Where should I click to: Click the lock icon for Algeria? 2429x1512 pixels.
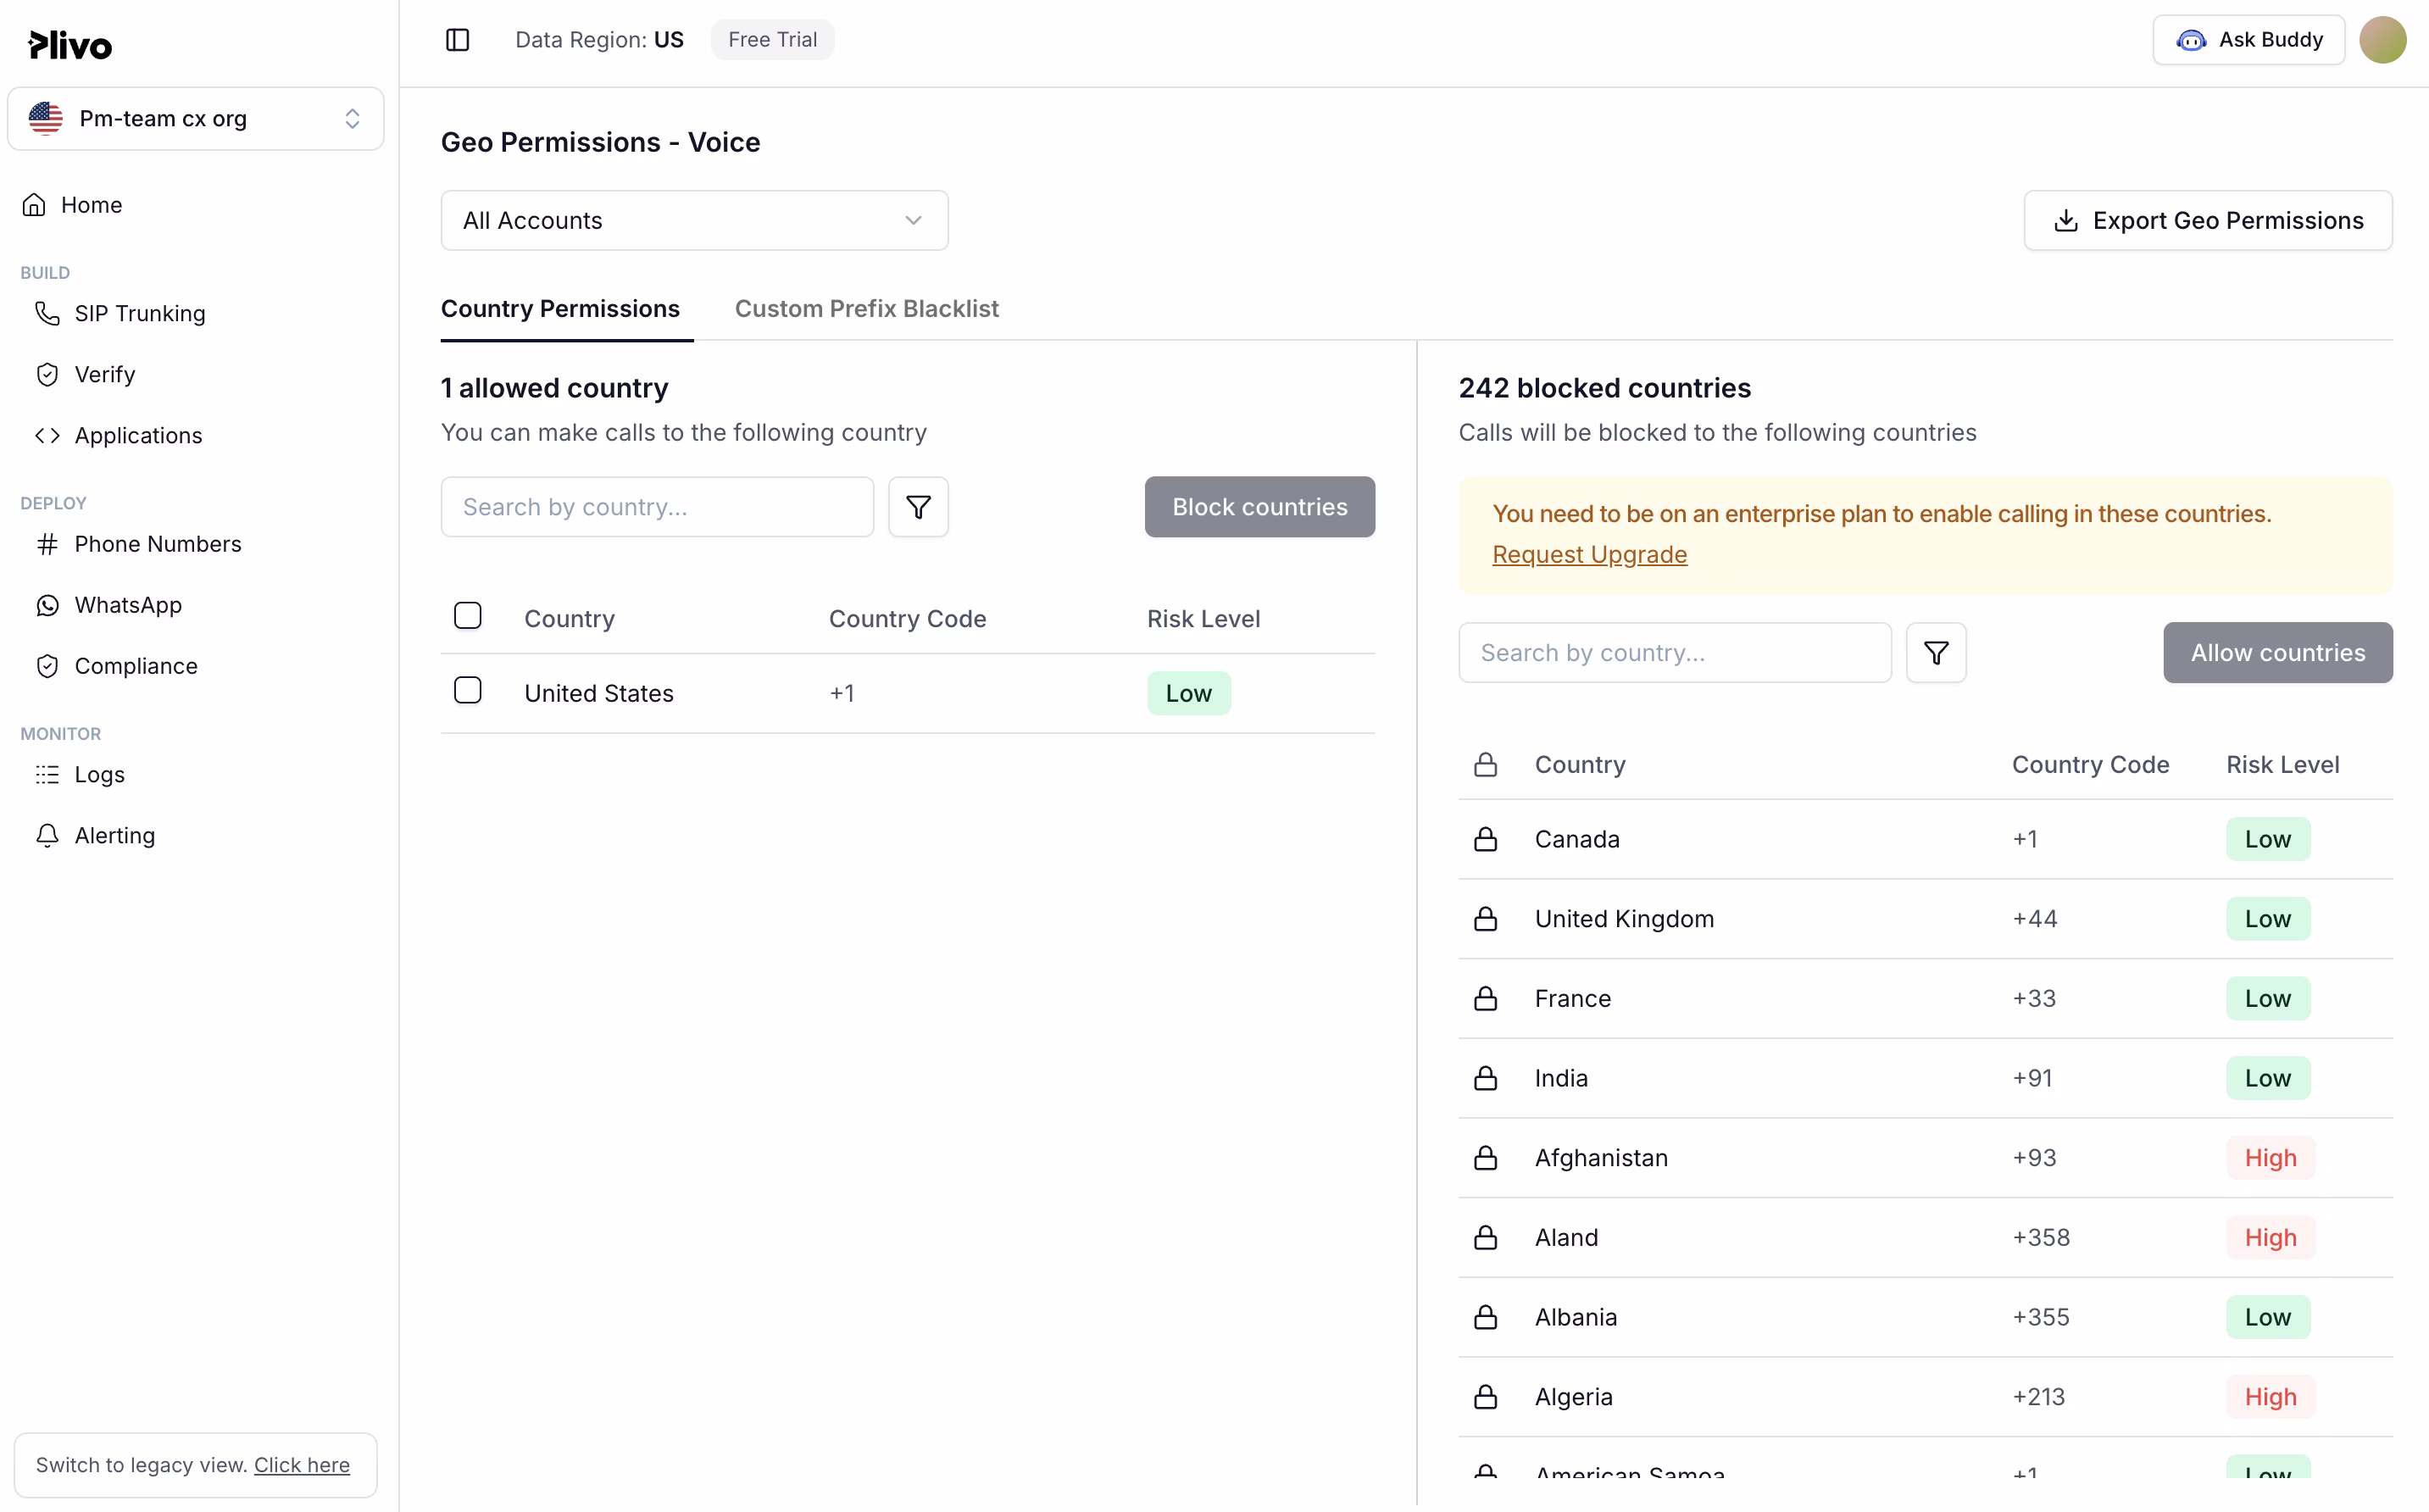tap(1485, 1397)
